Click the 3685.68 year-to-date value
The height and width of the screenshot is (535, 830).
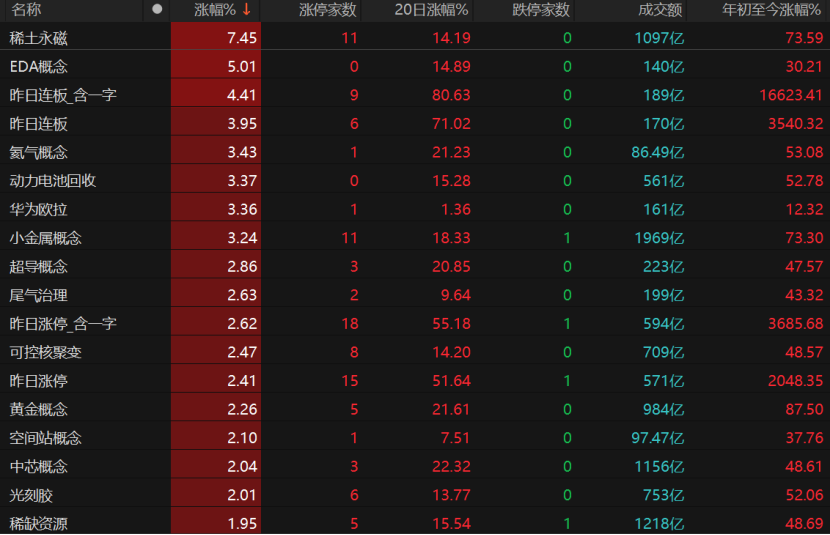coord(796,324)
